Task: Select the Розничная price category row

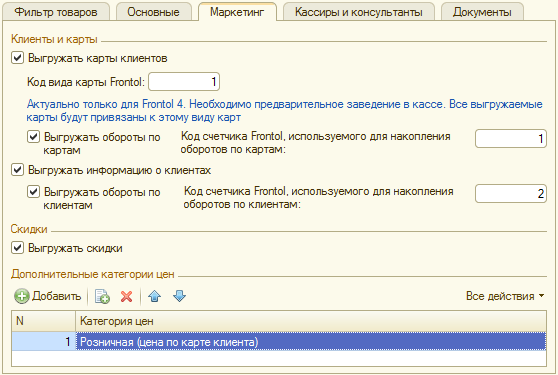Action: 279,342
